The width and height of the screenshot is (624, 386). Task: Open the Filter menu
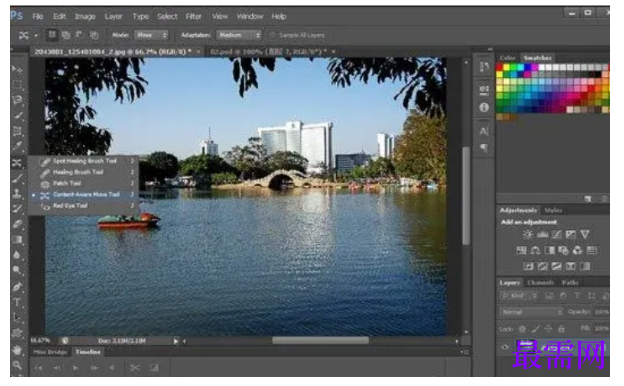pos(193,16)
